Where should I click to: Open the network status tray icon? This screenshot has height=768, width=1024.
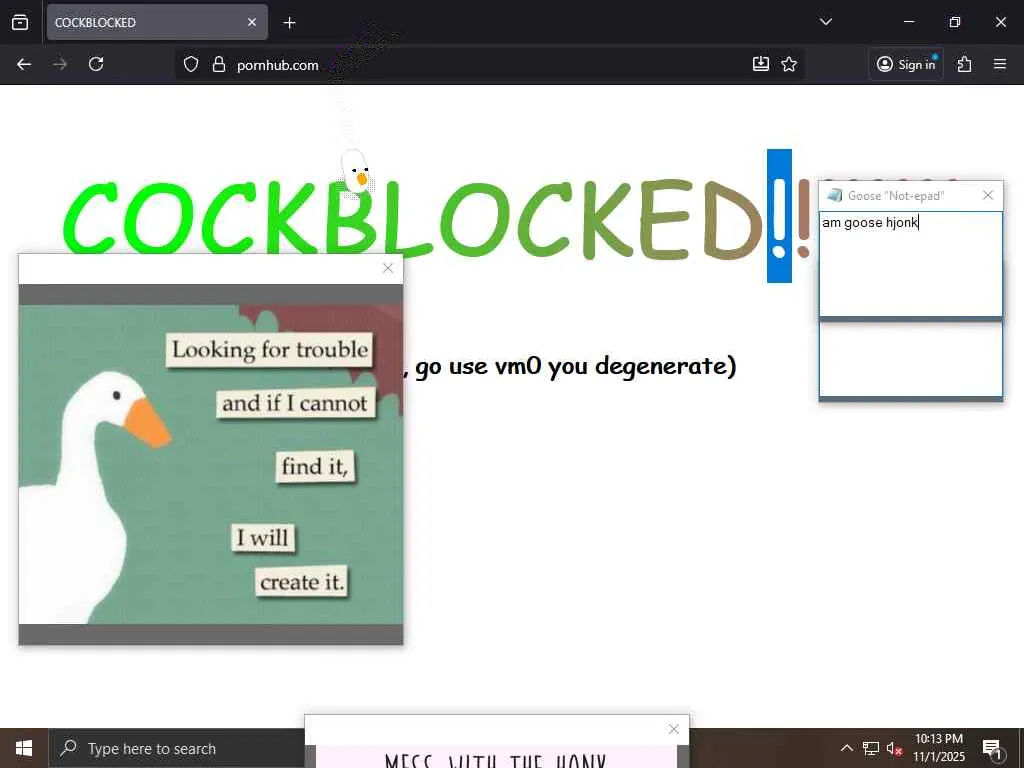click(x=871, y=748)
